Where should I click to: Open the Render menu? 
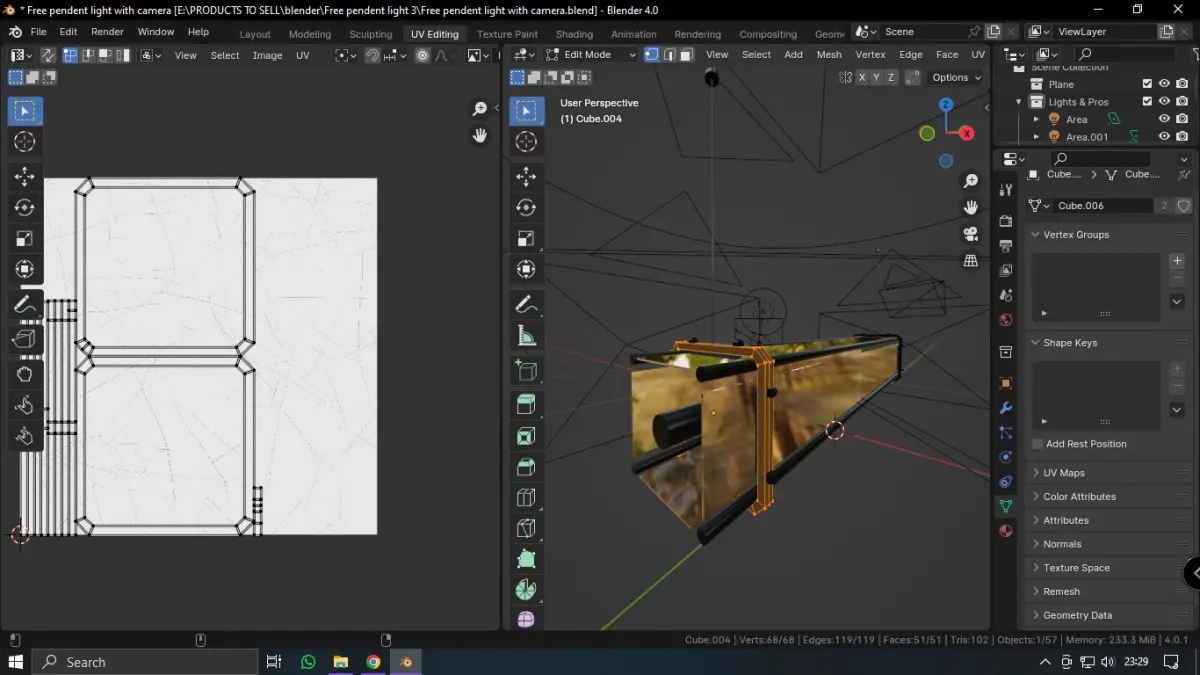click(x=107, y=32)
